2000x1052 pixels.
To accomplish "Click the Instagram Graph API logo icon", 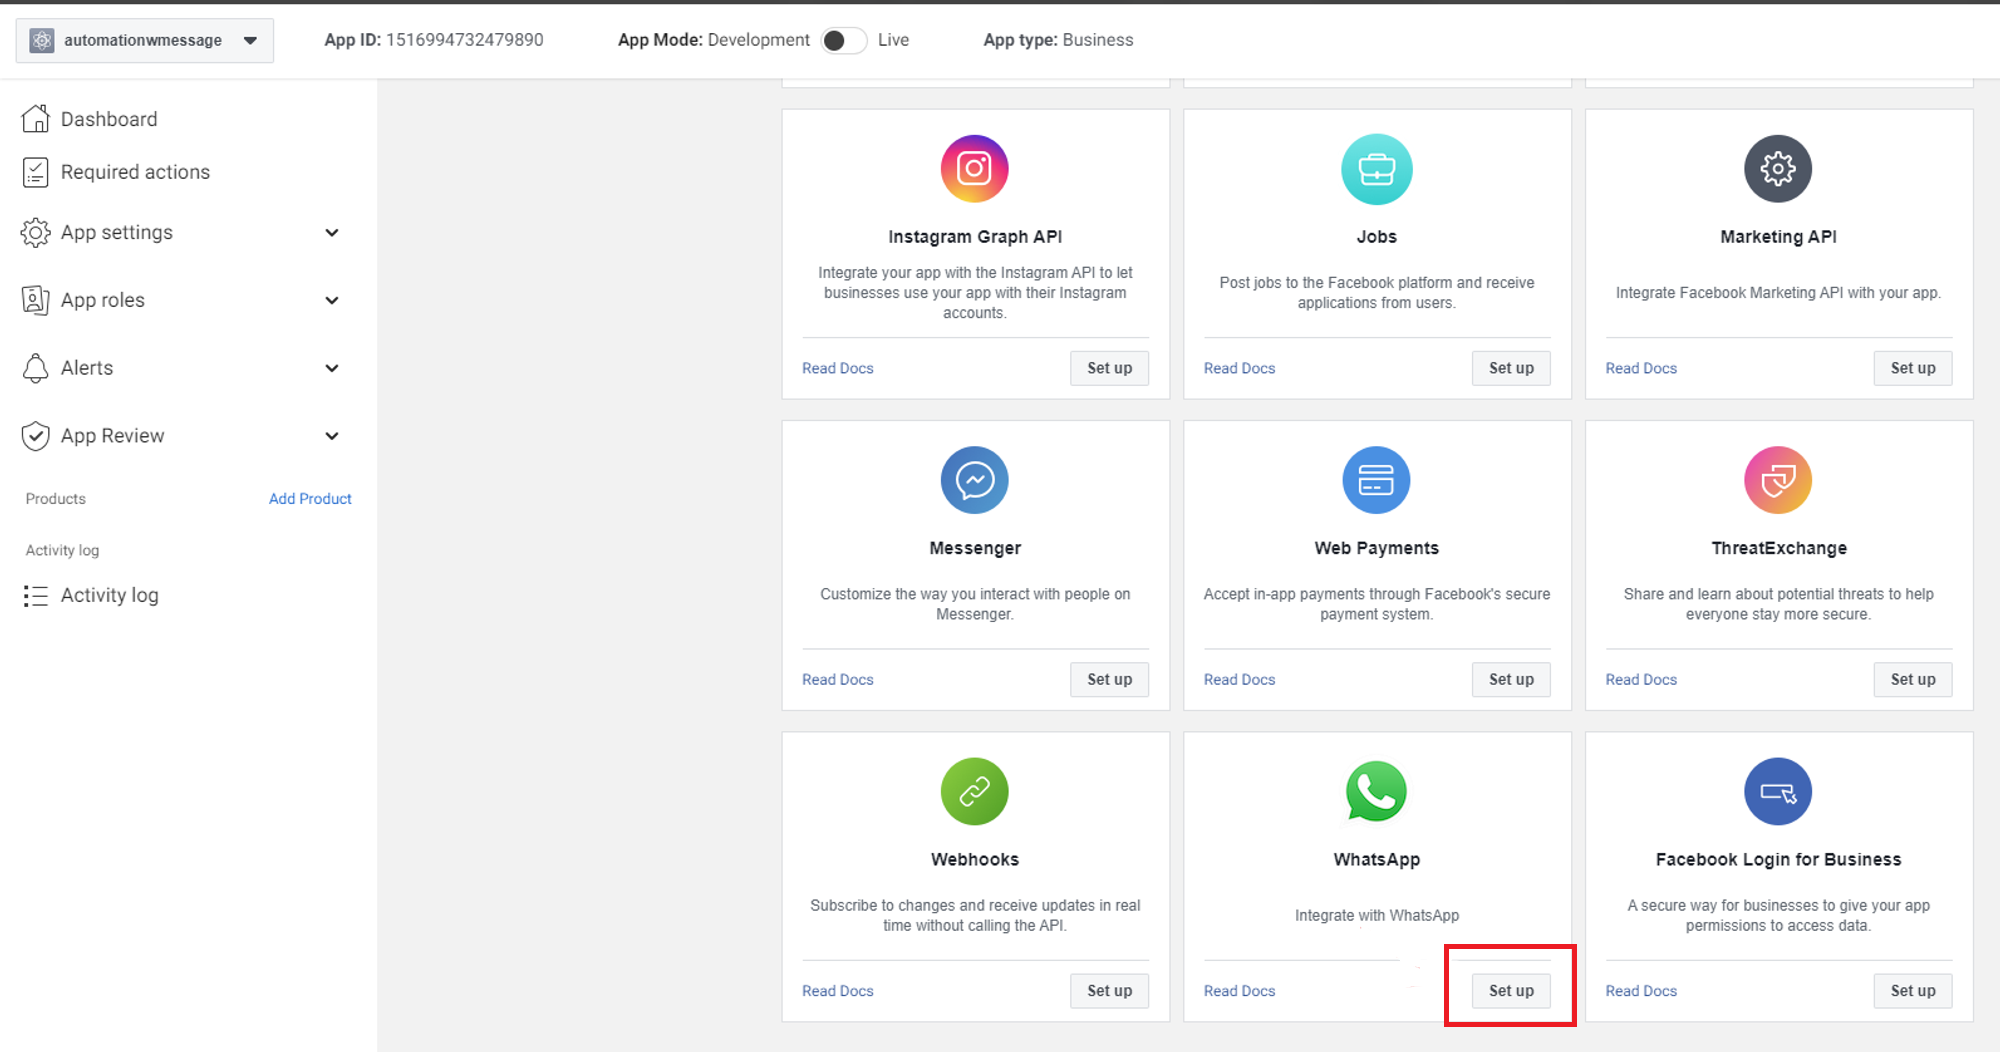I will [x=974, y=169].
